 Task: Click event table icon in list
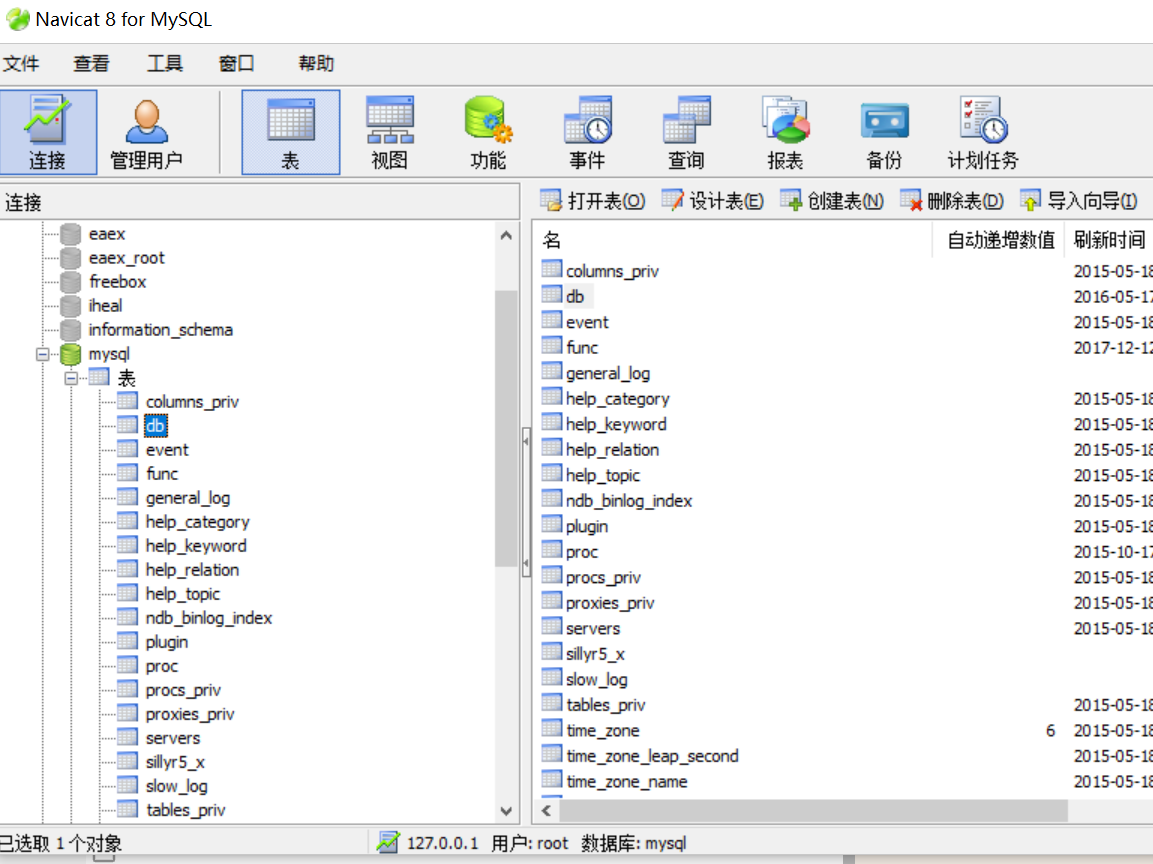pyautogui.click(x=551, y=320)
